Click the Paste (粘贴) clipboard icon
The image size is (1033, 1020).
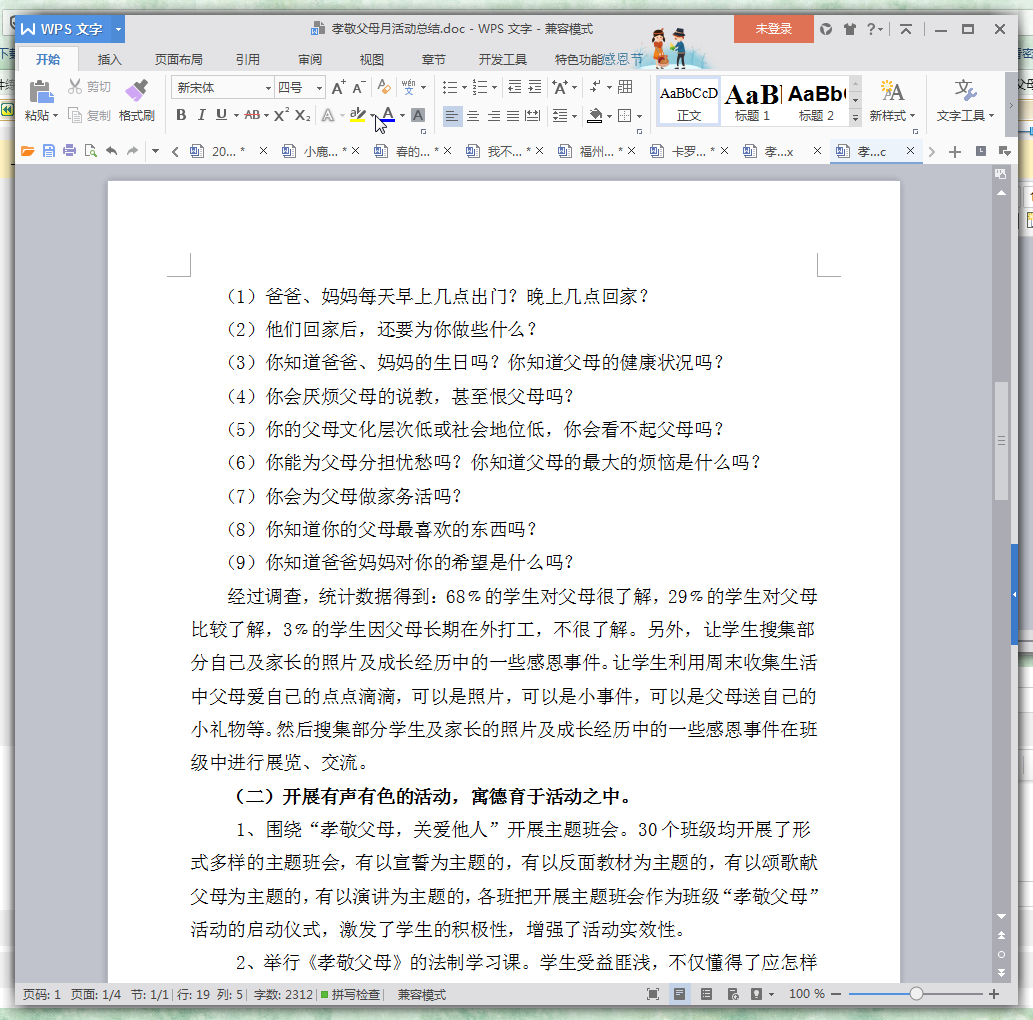pos(41,92)
